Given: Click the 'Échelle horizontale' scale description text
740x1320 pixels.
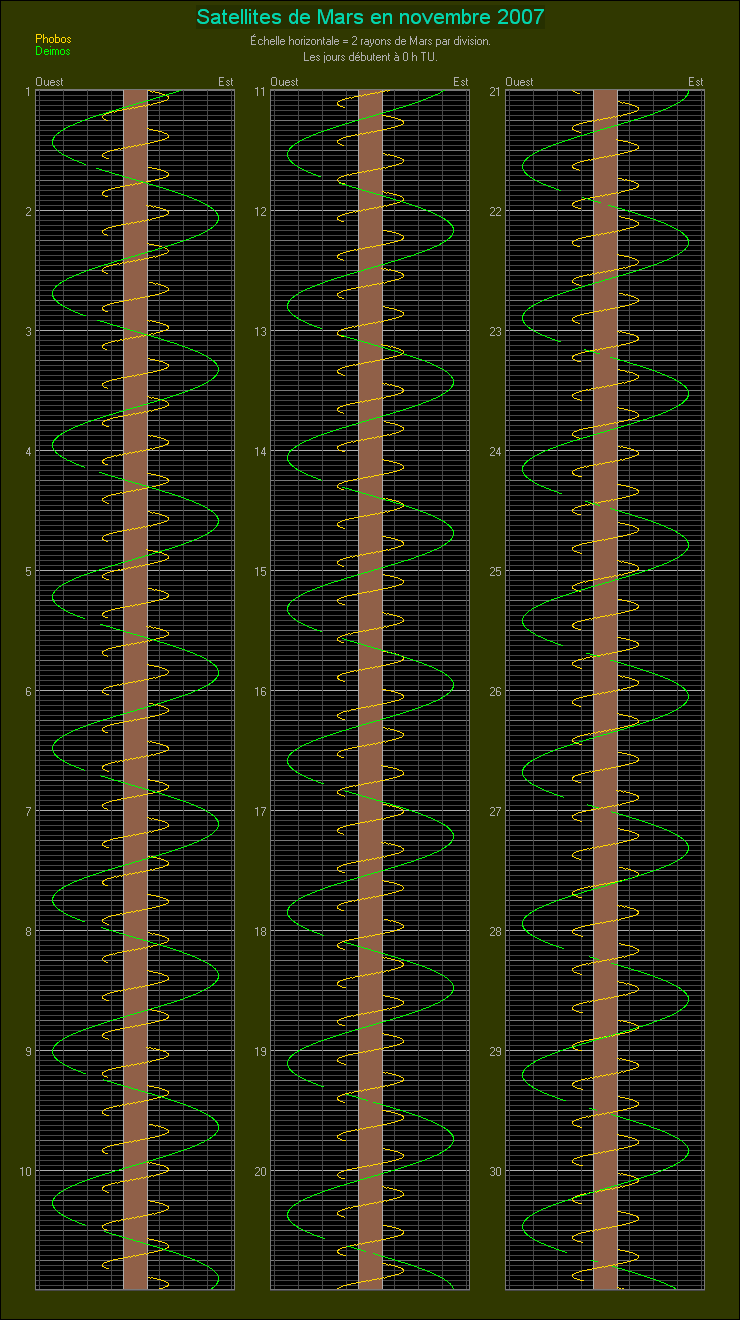Looking at the screenshot, I should click(370, 42).
